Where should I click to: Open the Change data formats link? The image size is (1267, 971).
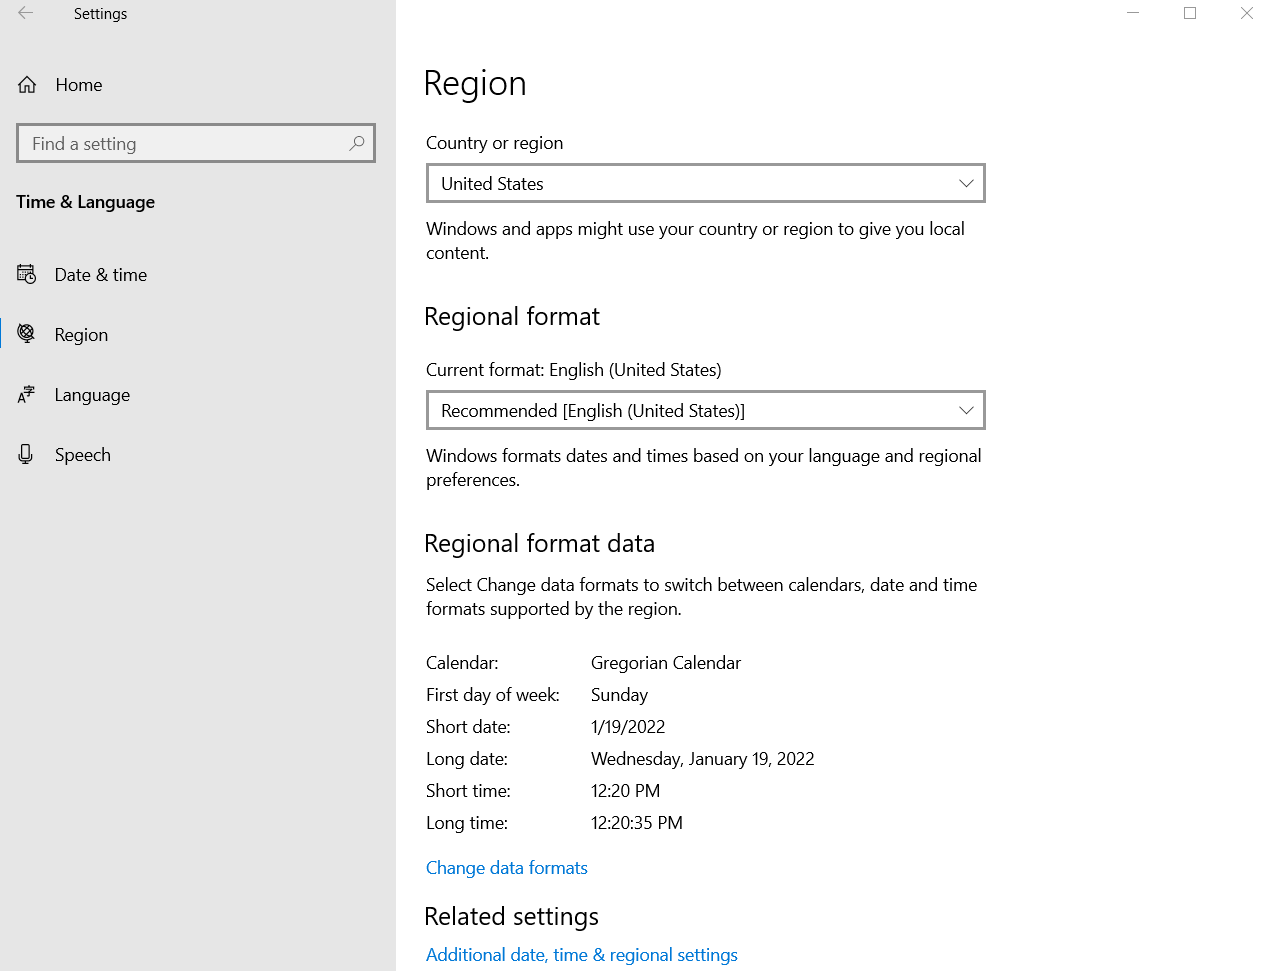(507, 868)
